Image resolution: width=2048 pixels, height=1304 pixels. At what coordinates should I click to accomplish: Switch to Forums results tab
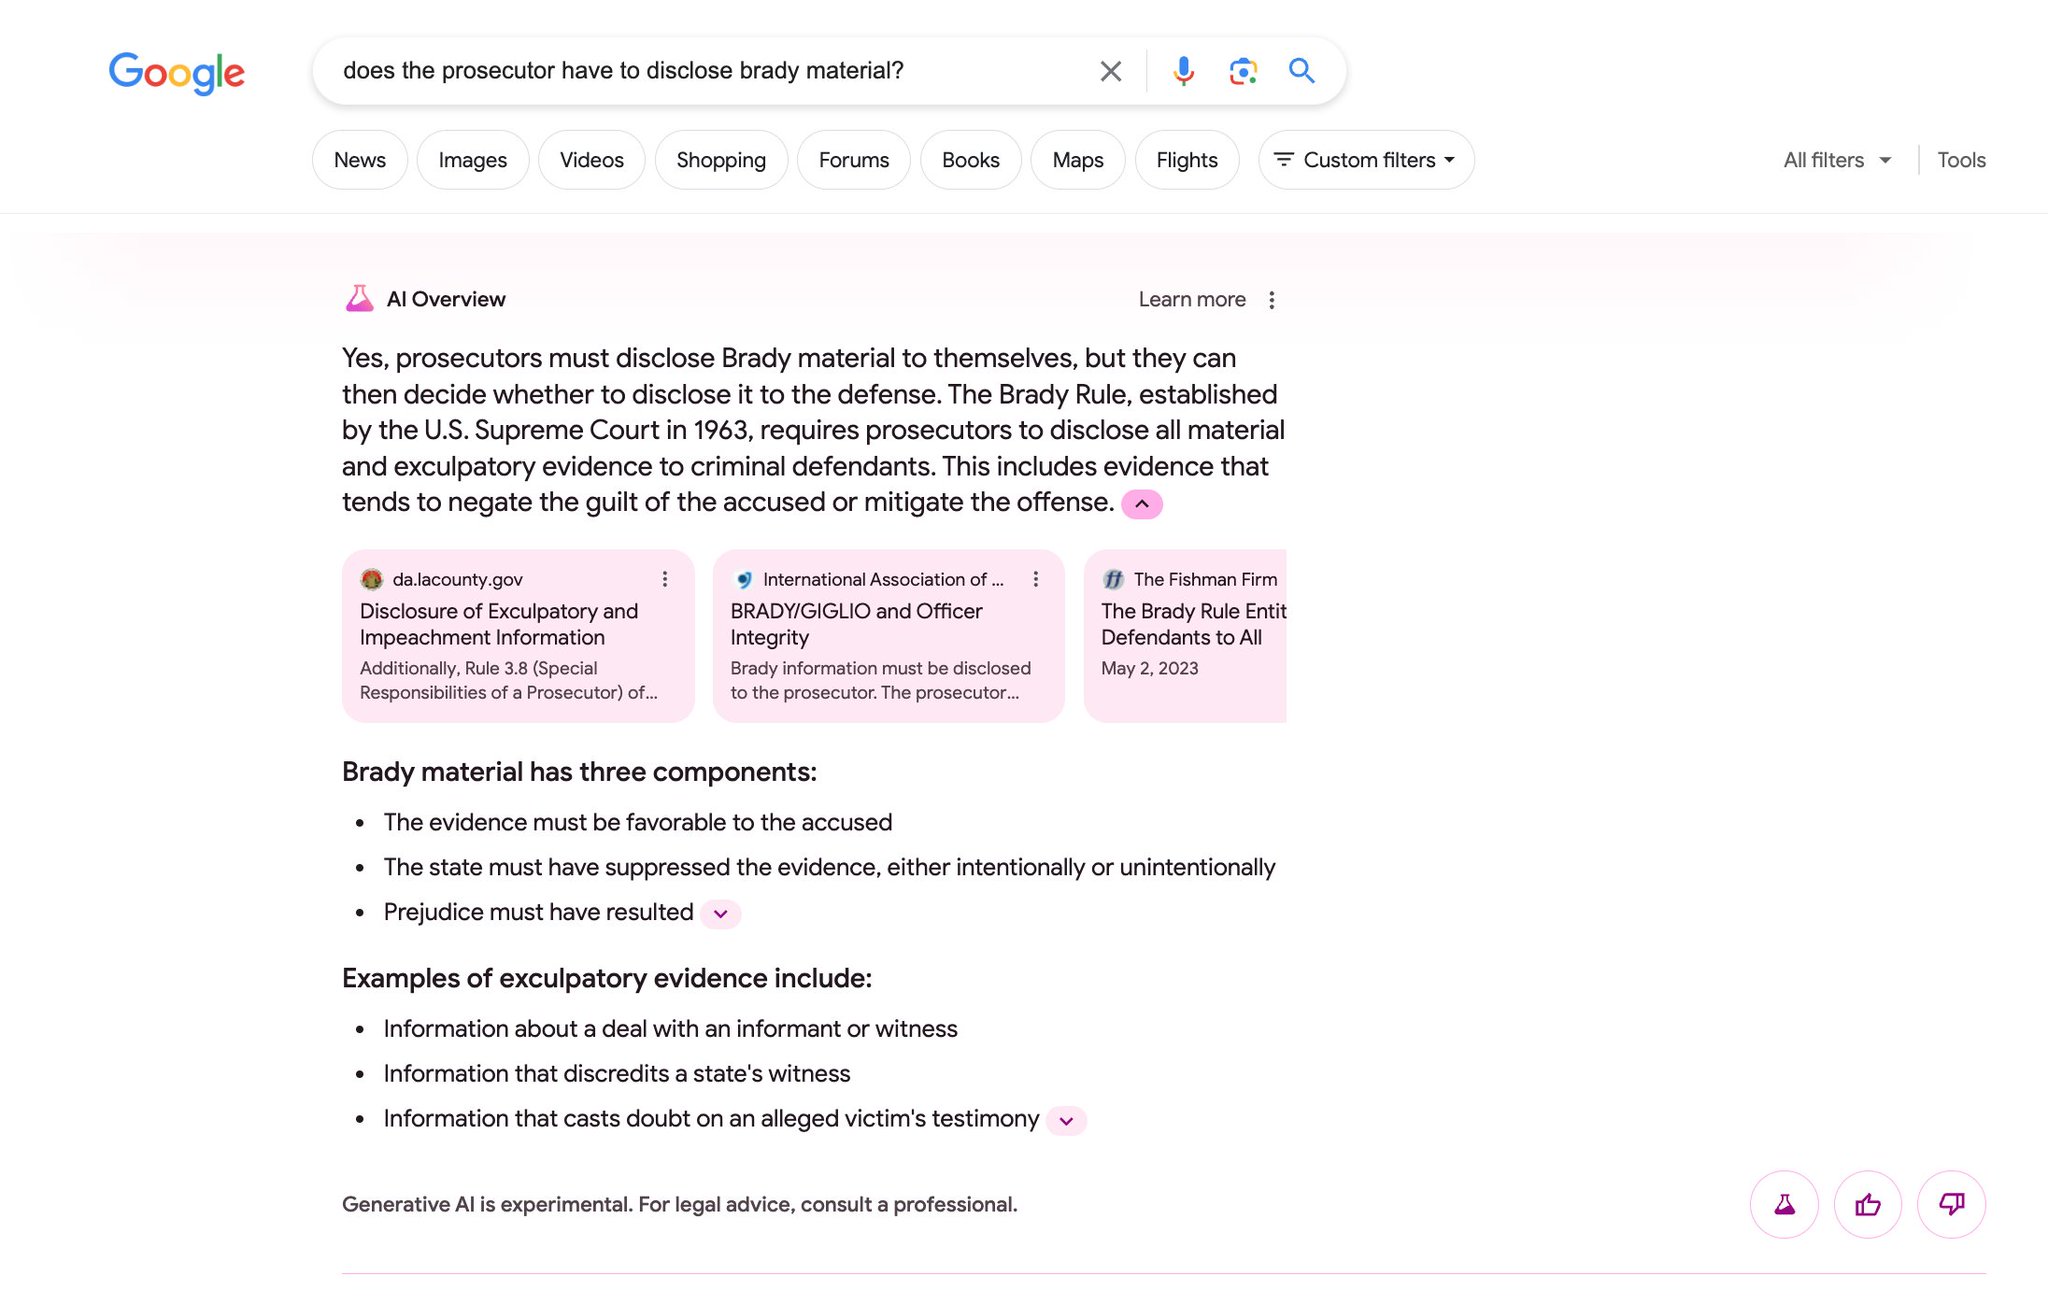(854, 160)
